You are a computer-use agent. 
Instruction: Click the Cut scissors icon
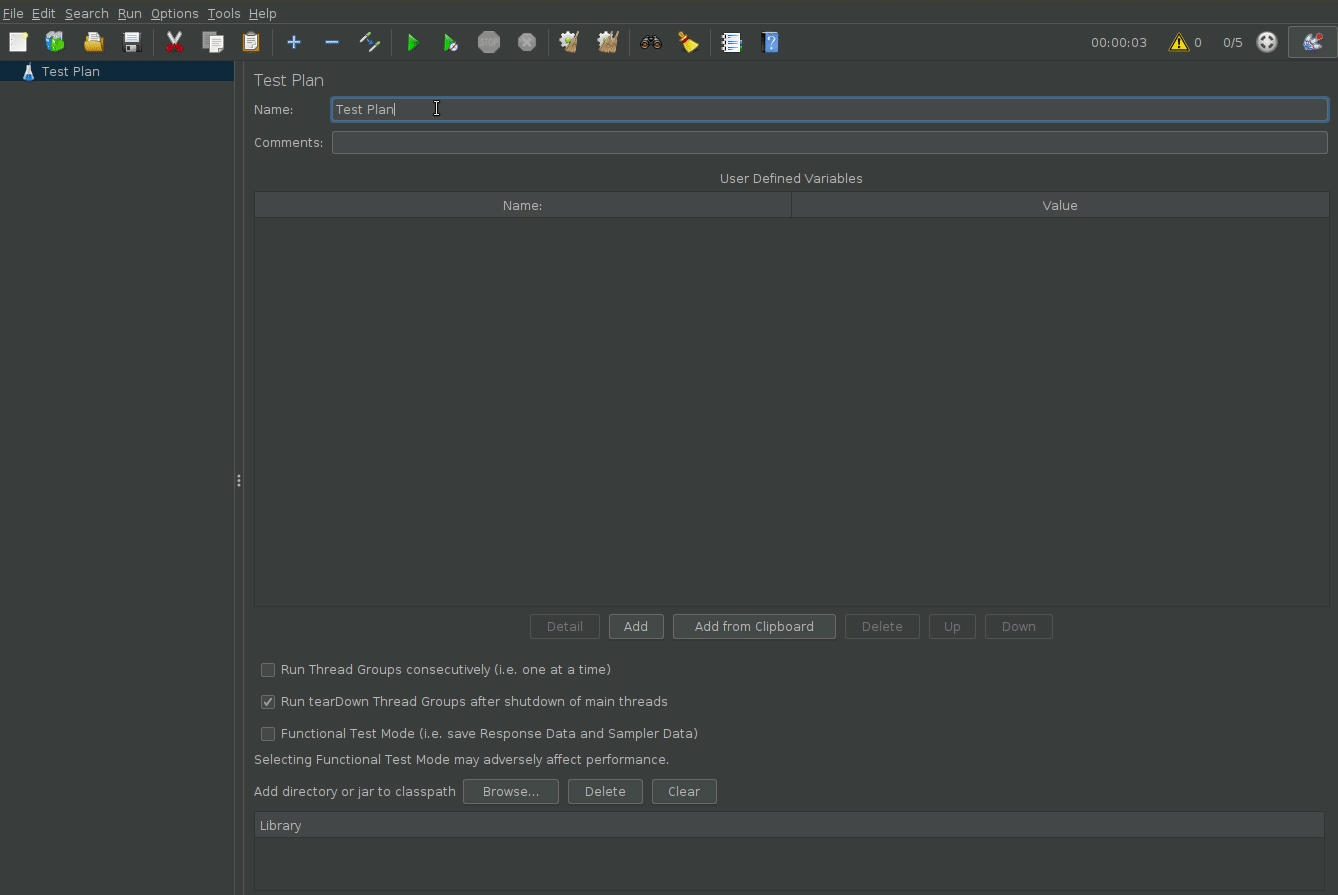(174, 42)
